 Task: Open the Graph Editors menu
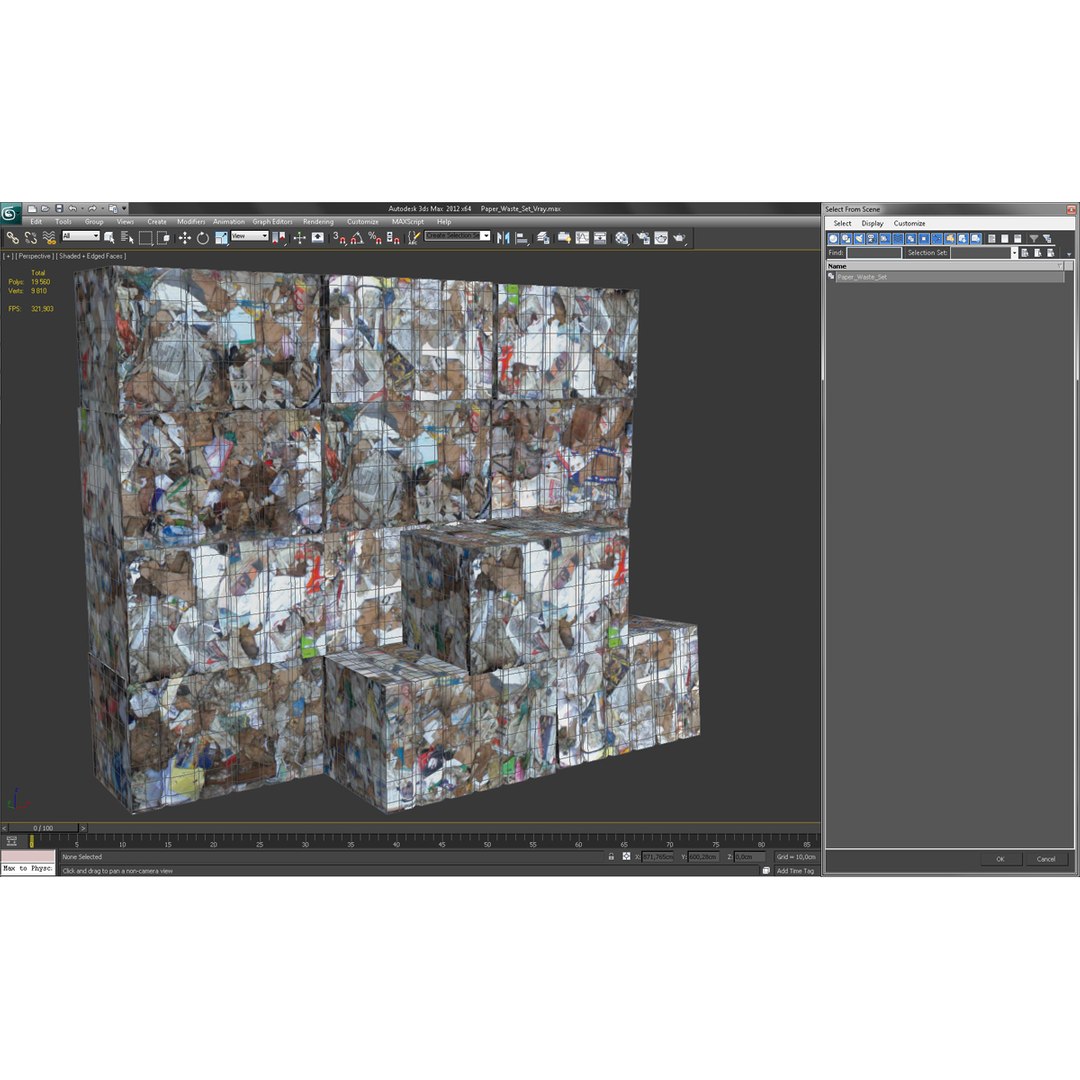pos(272,222)
